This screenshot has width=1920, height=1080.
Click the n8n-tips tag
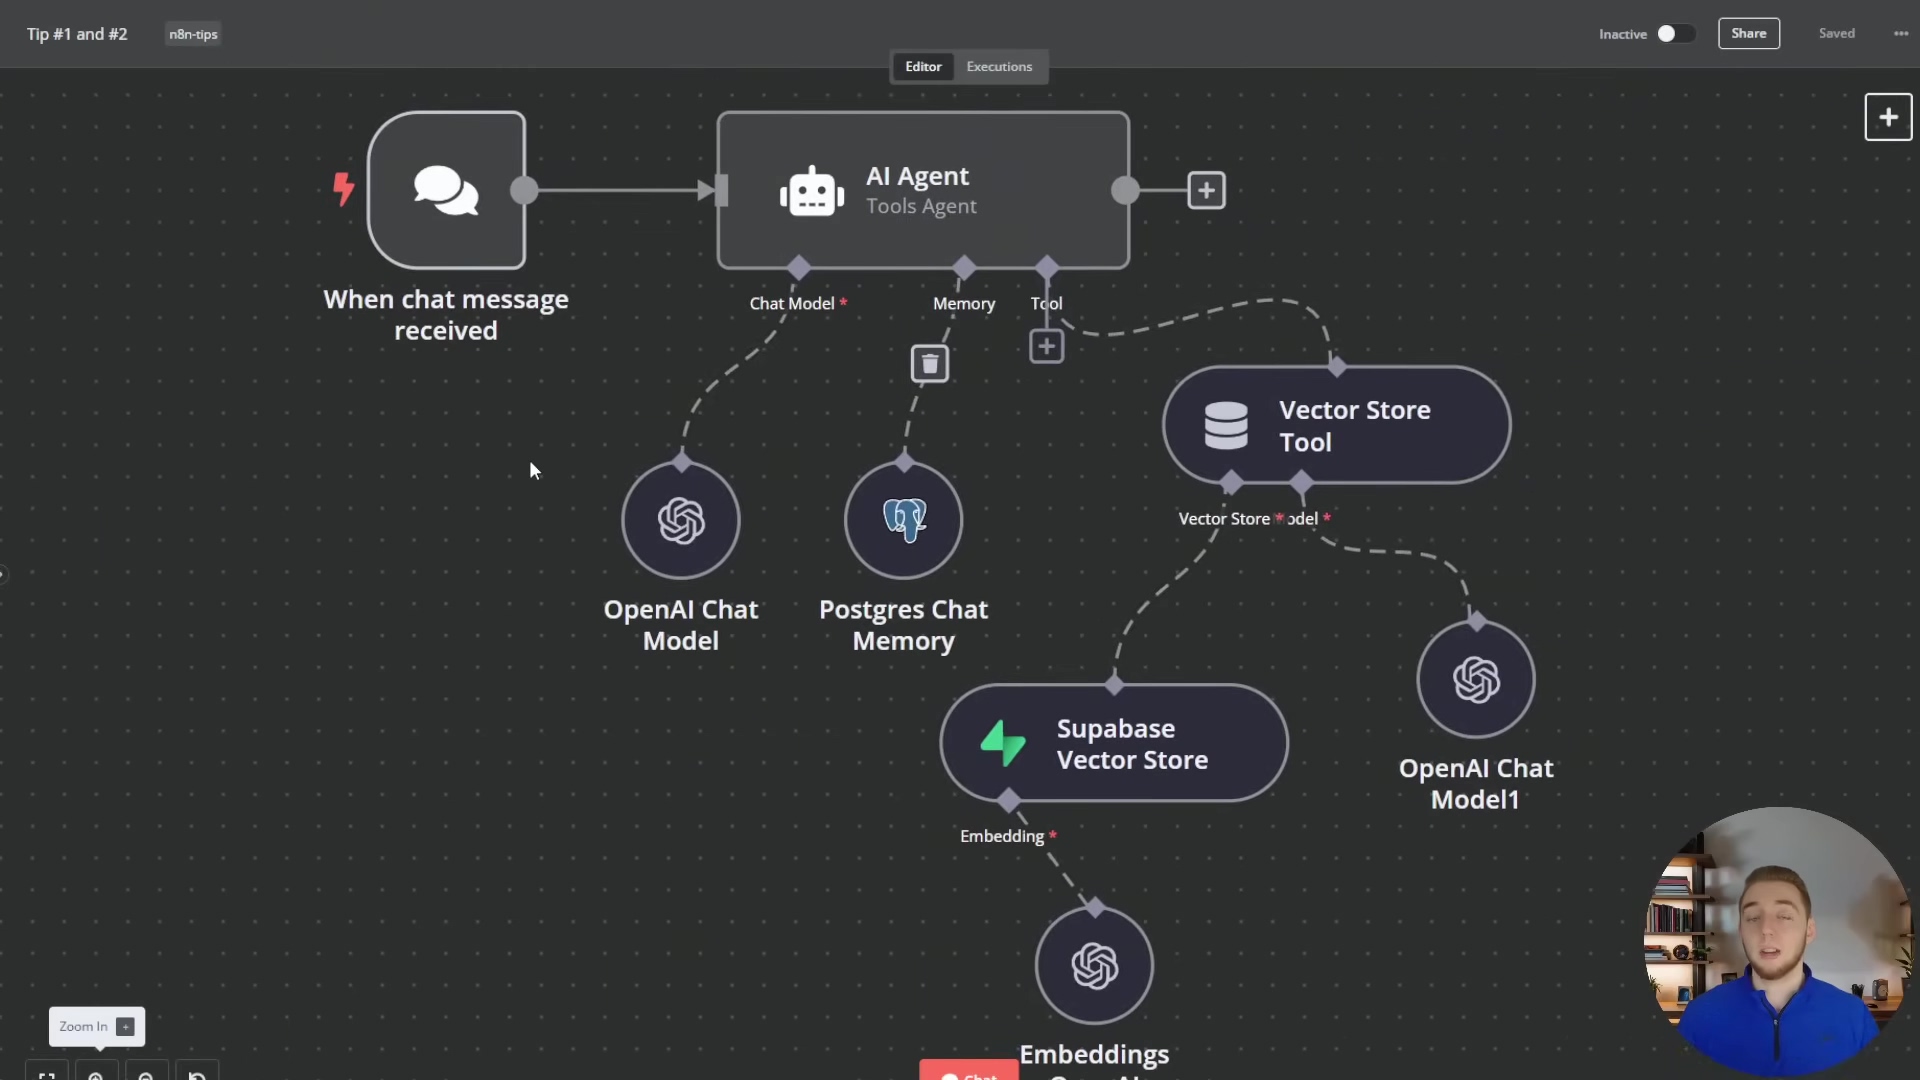(193, 34)
